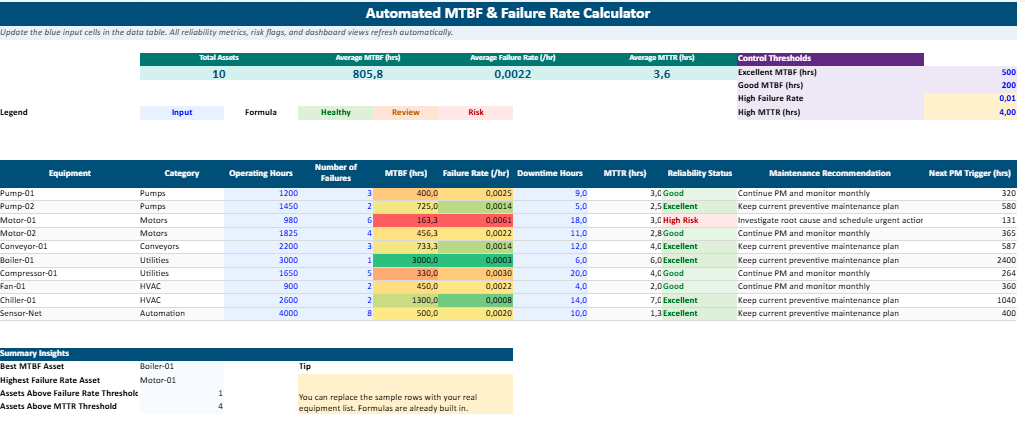Select the pink Risk legend swatch
Screen dimensions: 1025x423
[x=476, y=112]
